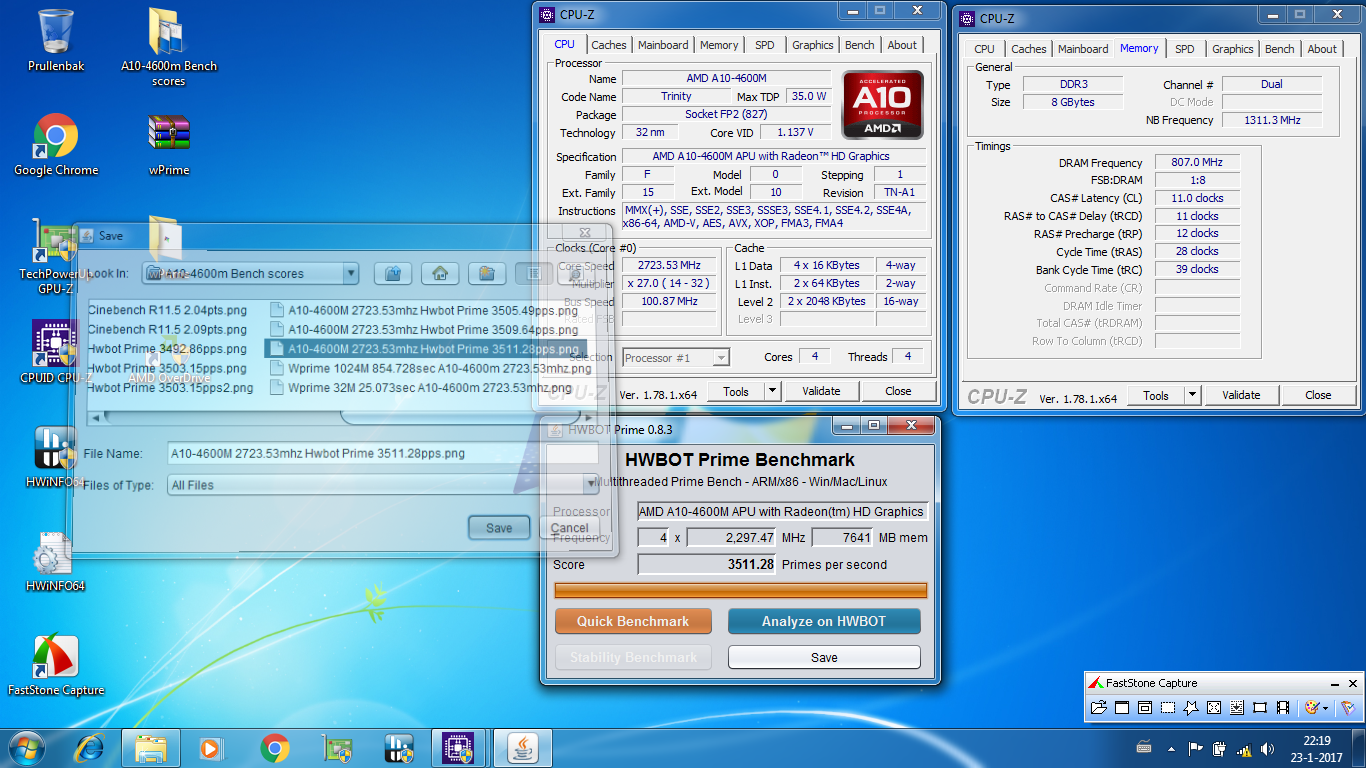Open Processor #1 selection dropdown

tap(676, 357)
